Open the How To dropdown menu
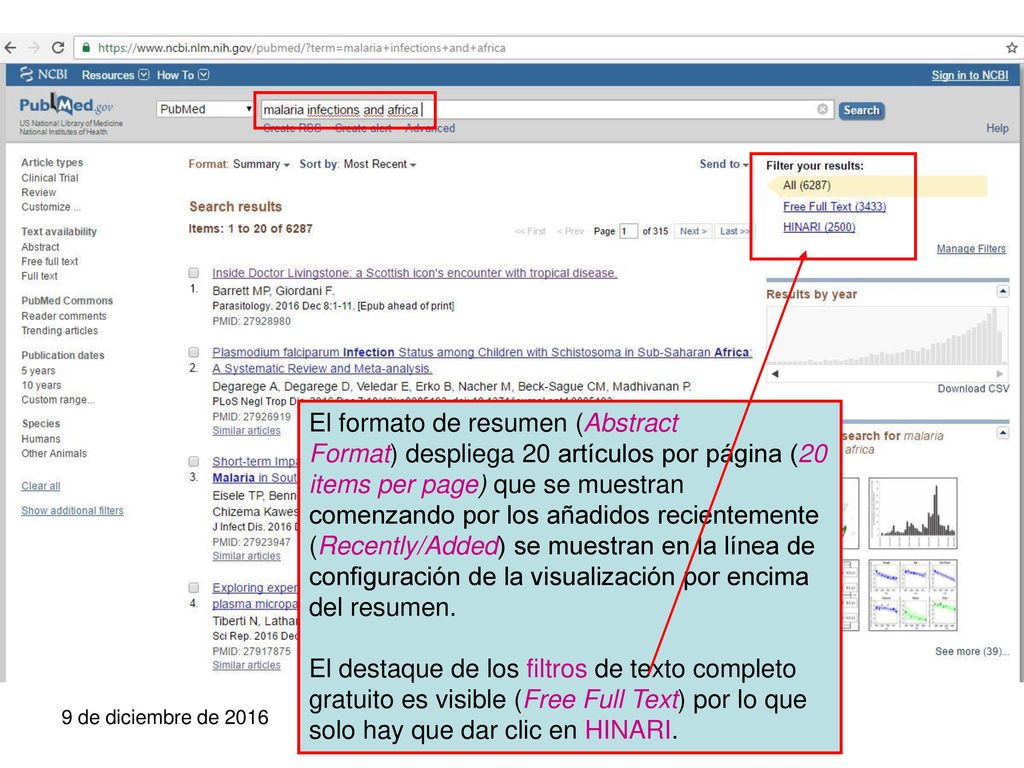The height and width of the screenshot is (768, 1024). 182,75
